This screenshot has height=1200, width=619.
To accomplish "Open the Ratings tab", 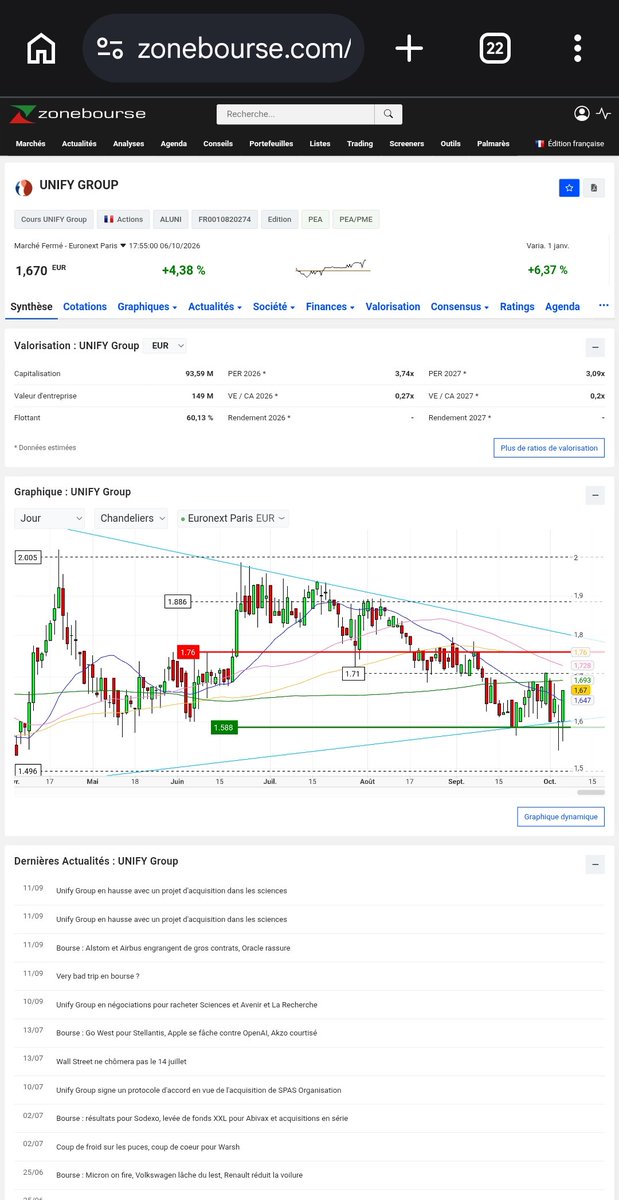I will (x=517, y=307).
